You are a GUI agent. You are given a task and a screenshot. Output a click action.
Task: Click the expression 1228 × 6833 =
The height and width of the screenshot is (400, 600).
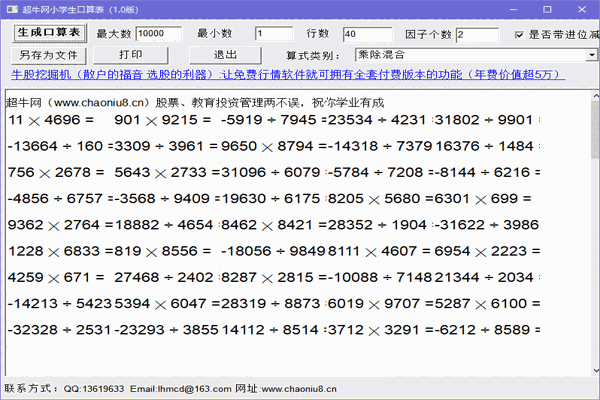tap(60, 251)
